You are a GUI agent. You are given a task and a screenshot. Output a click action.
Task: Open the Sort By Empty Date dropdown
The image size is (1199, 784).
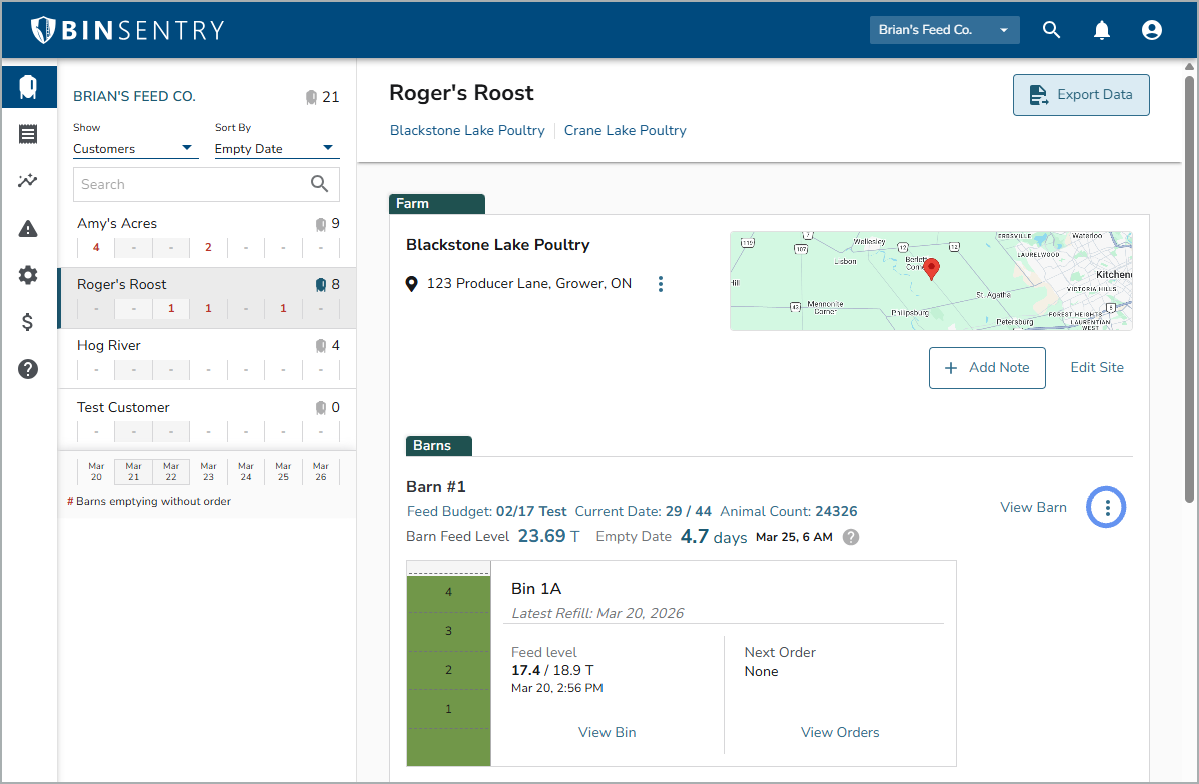click(276, 149)
